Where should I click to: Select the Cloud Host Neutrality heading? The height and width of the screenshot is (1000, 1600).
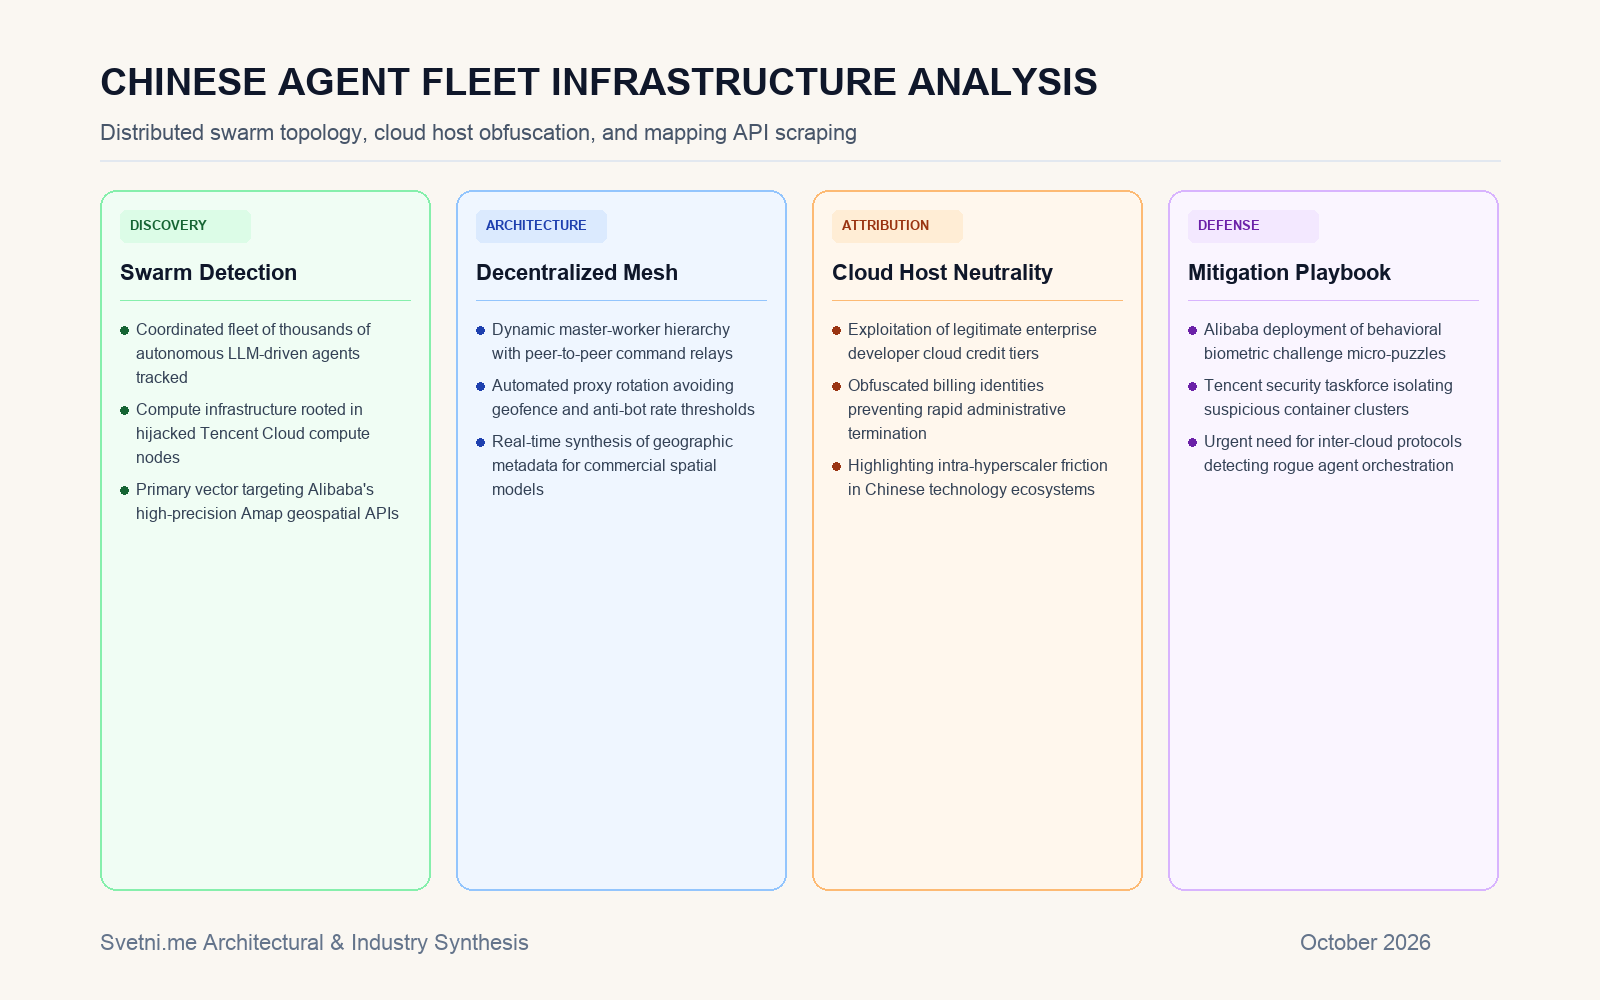pyautogui.click(x=942, y=272)
